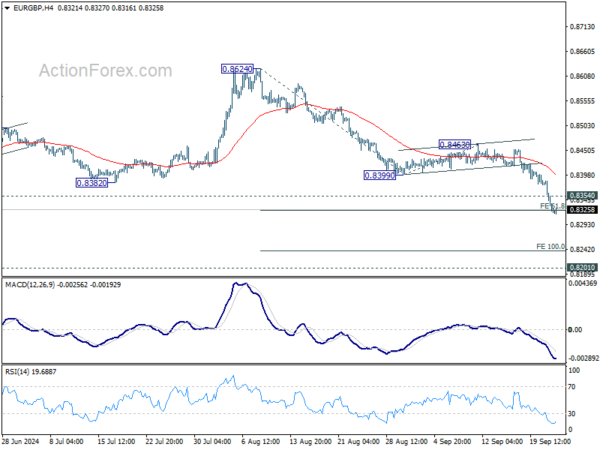Click the RSI 70 level label
This screenshot has width=600, height=450.
[572, 387]
